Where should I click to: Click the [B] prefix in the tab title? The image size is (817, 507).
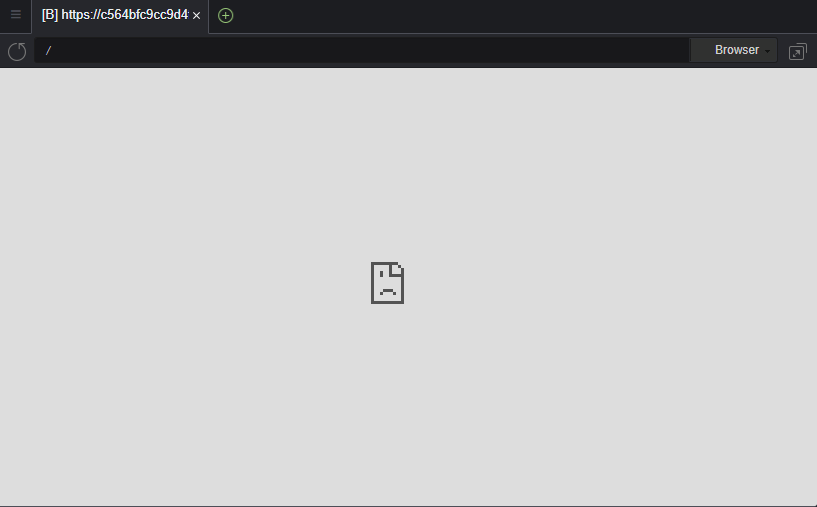(x=49, y=15)
